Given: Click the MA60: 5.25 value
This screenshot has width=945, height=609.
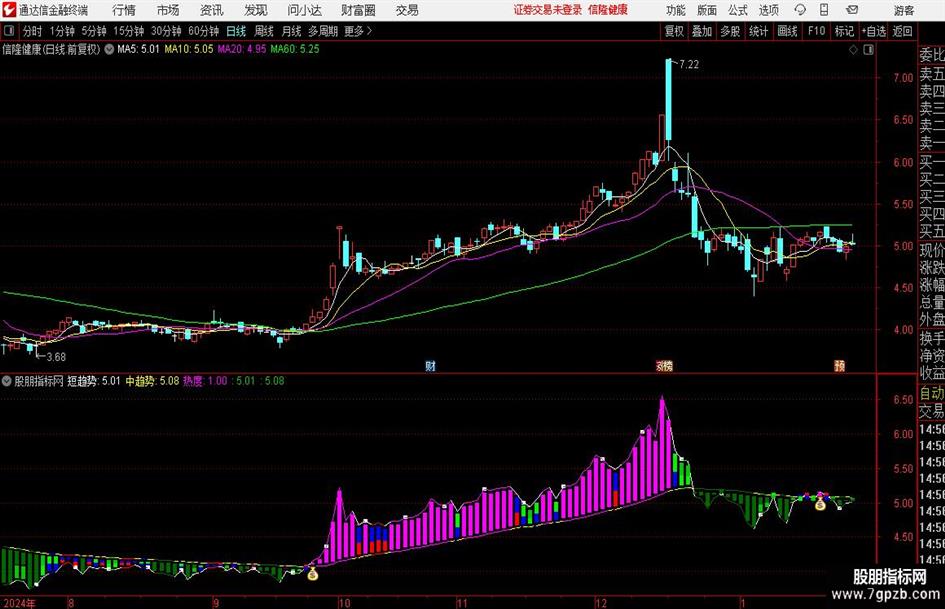Looking at the screenshot, I should point(295,49).
